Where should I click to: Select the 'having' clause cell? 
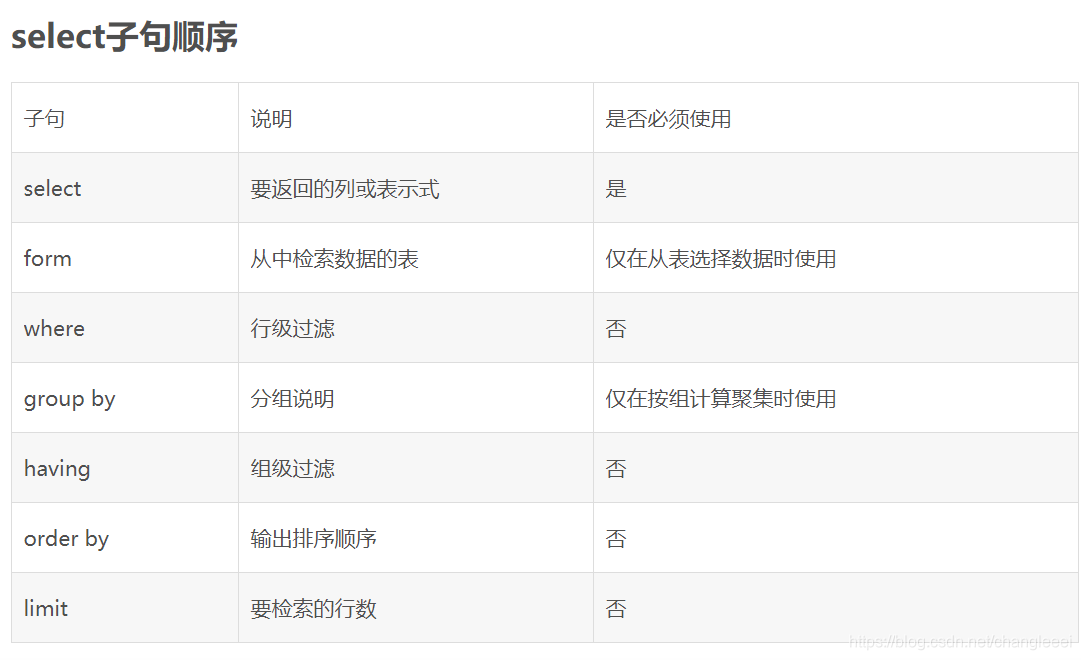pos(125,468)
